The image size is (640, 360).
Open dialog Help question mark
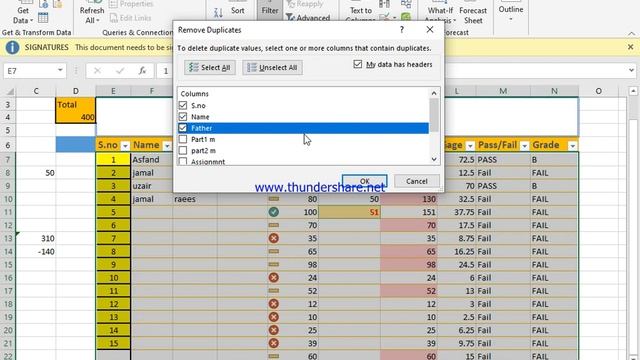(402, 29)
